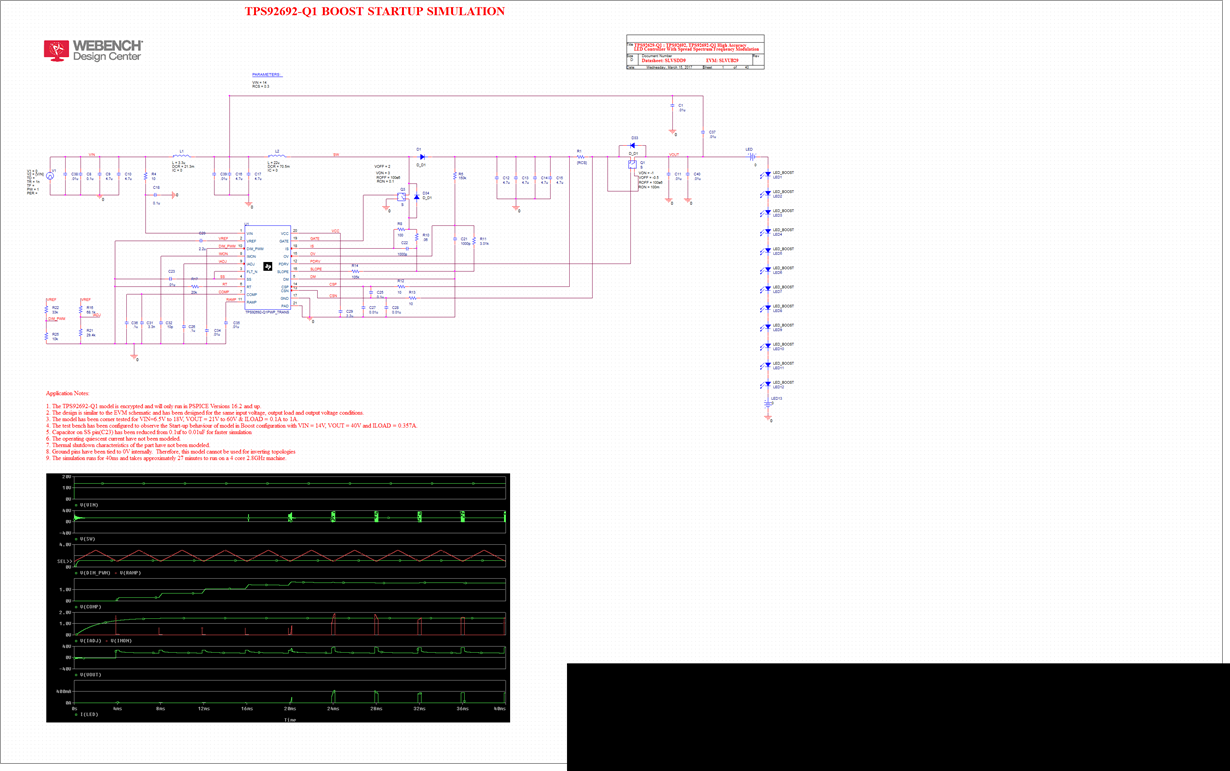The image size is (1230, 771).
Task: Select resistor R22 on the VREF divider
Action: (47, 311)
